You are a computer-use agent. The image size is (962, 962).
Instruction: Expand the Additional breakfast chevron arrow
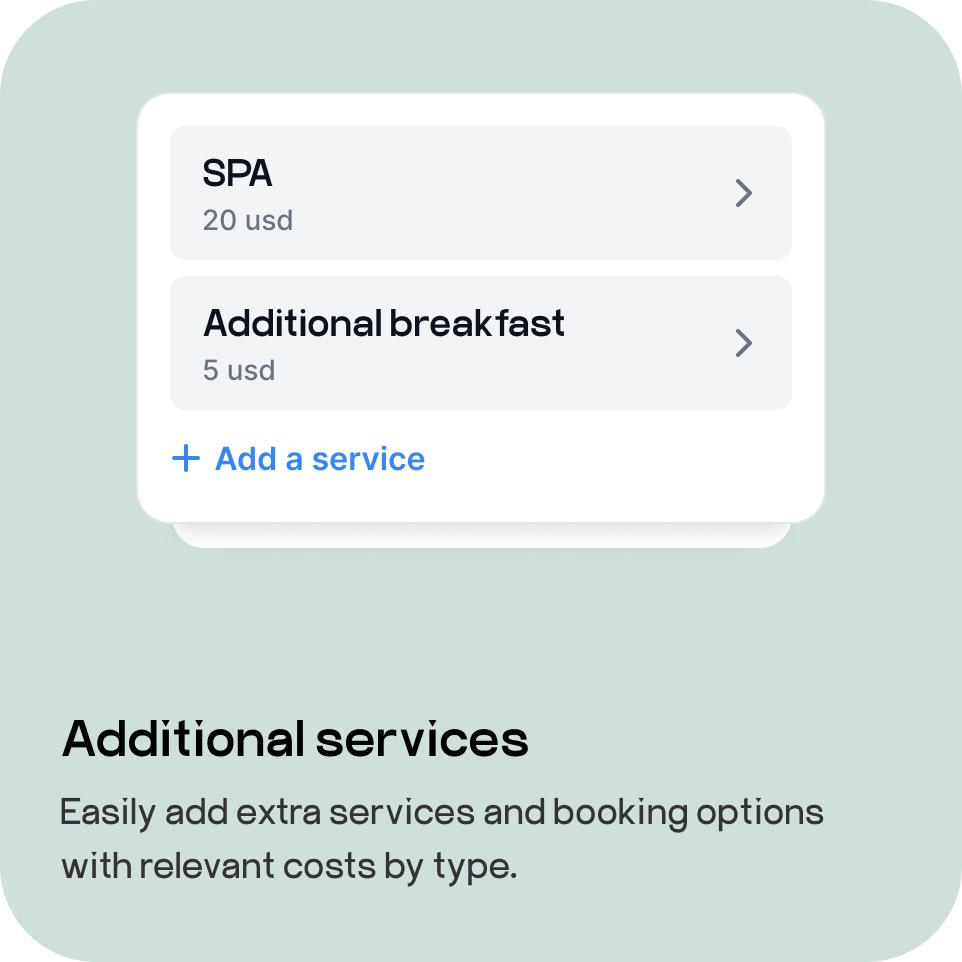(x=744, y=343)
